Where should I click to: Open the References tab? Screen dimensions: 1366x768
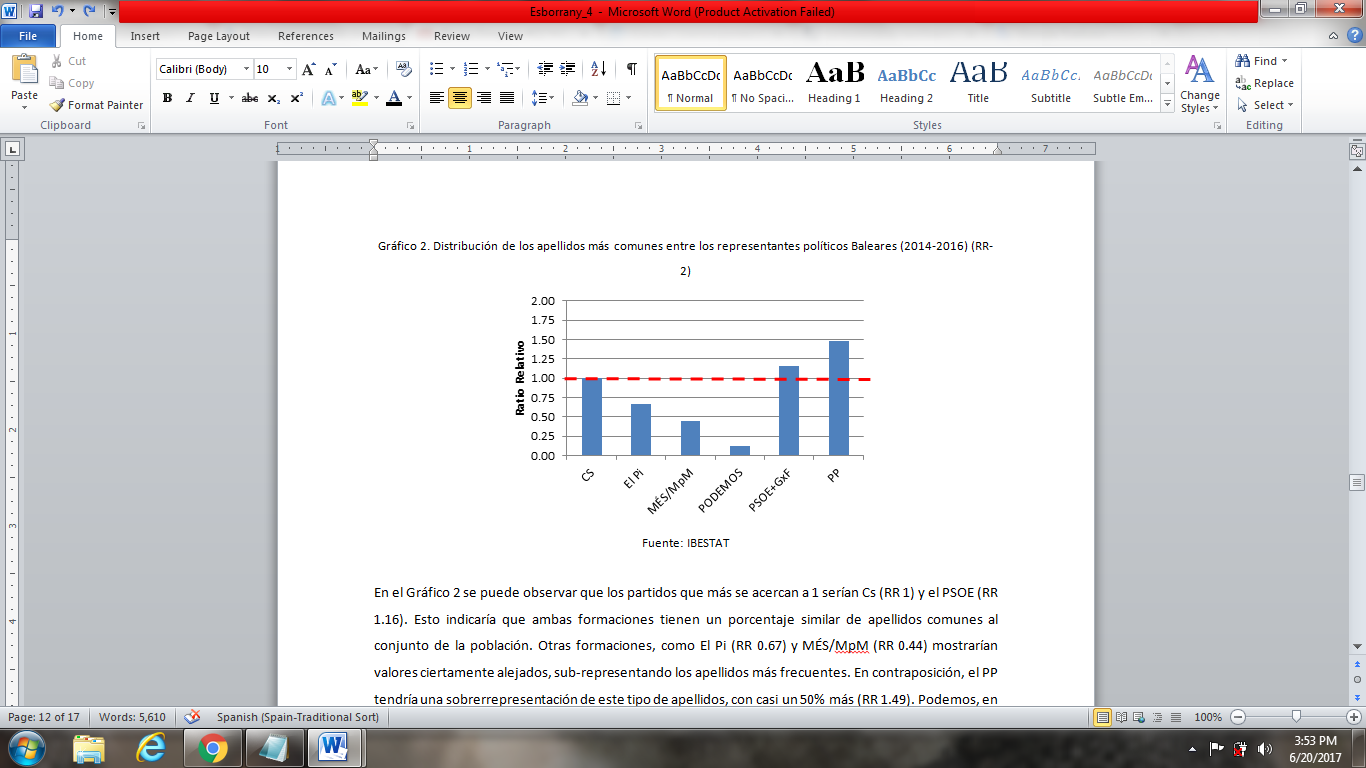coord(306,36)
